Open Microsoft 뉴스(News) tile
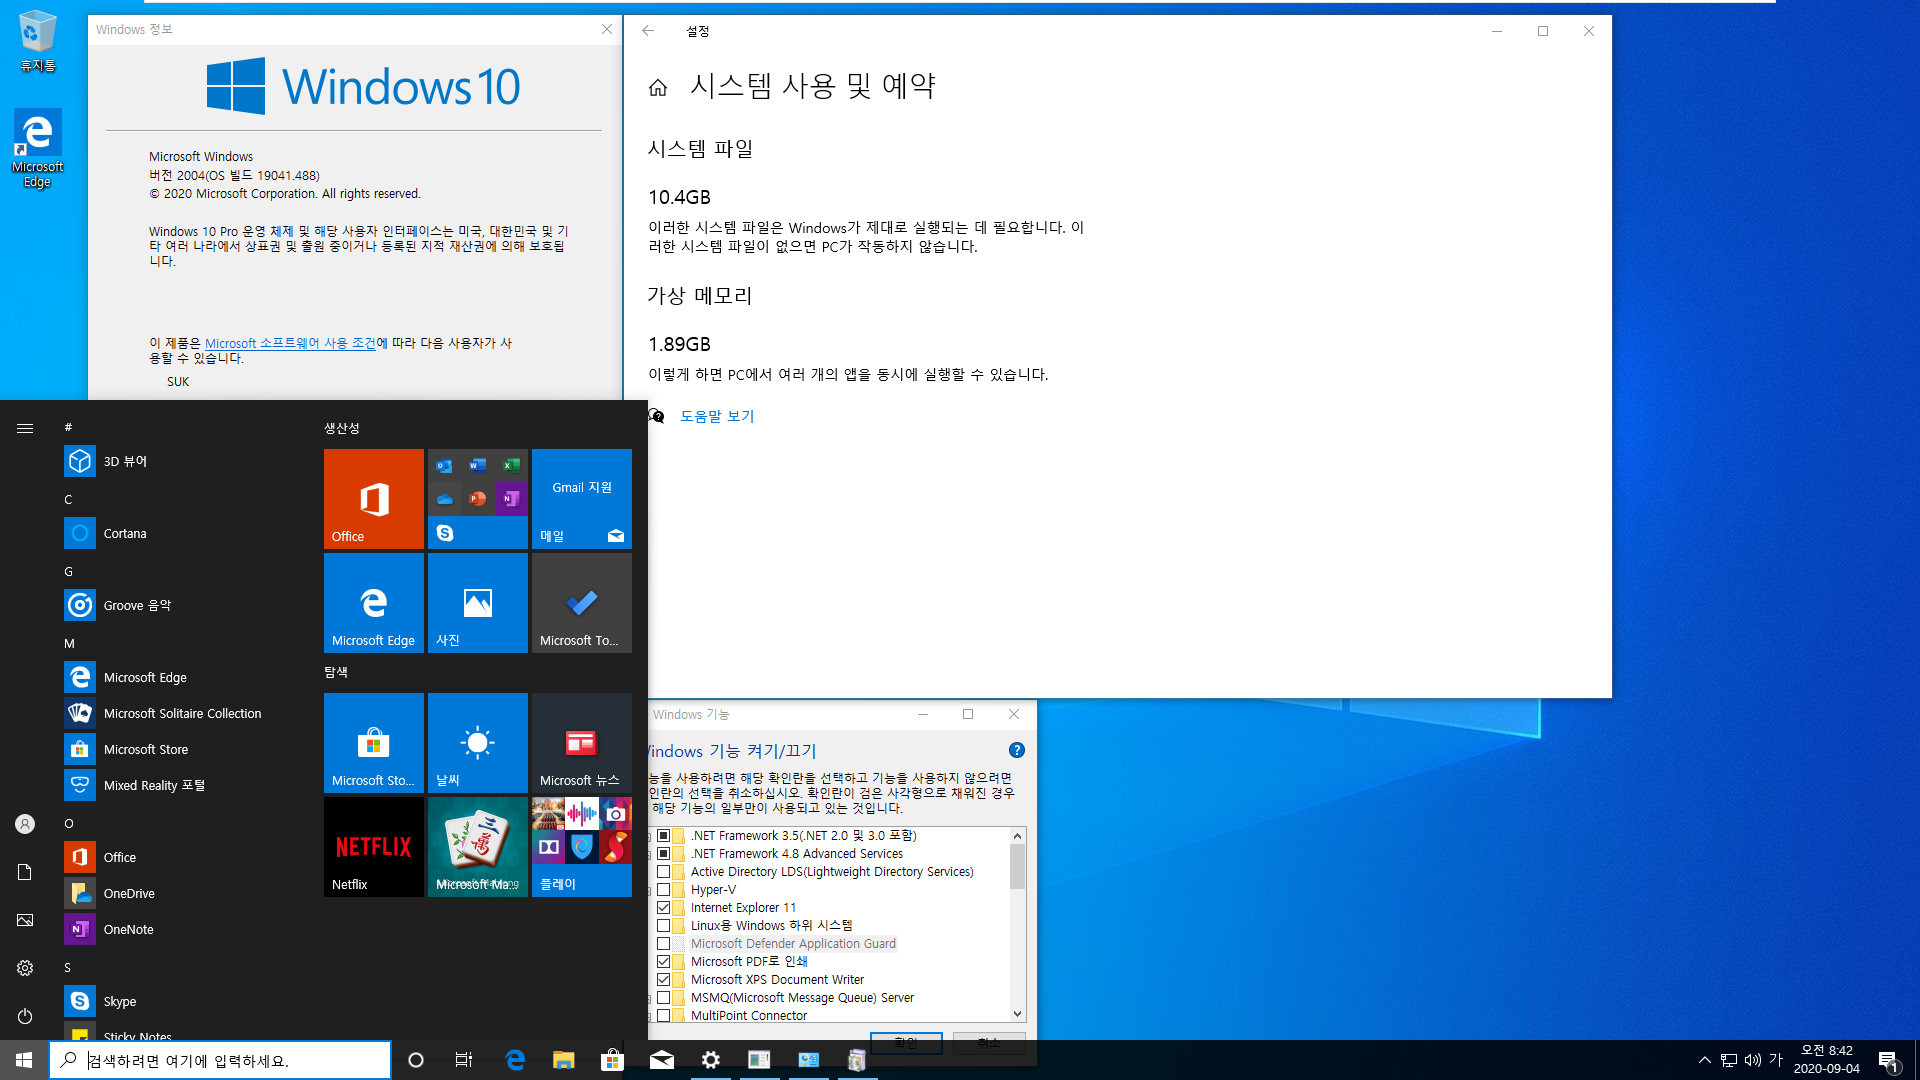 point(582,742)
